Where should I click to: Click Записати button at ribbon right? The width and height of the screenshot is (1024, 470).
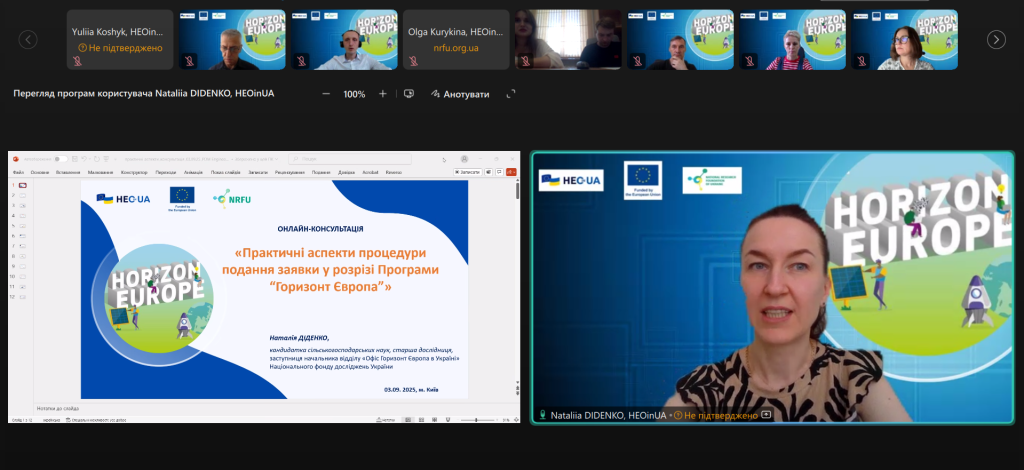[468, 172]
